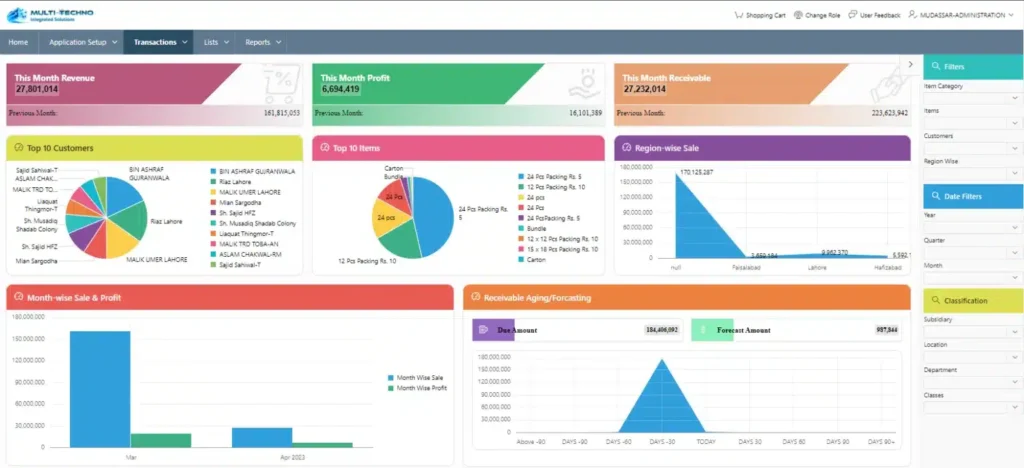Expand the Subsidiary dropdown
Image resolution: width=1024 pixels, height=468 pixels.
[972, 332]
